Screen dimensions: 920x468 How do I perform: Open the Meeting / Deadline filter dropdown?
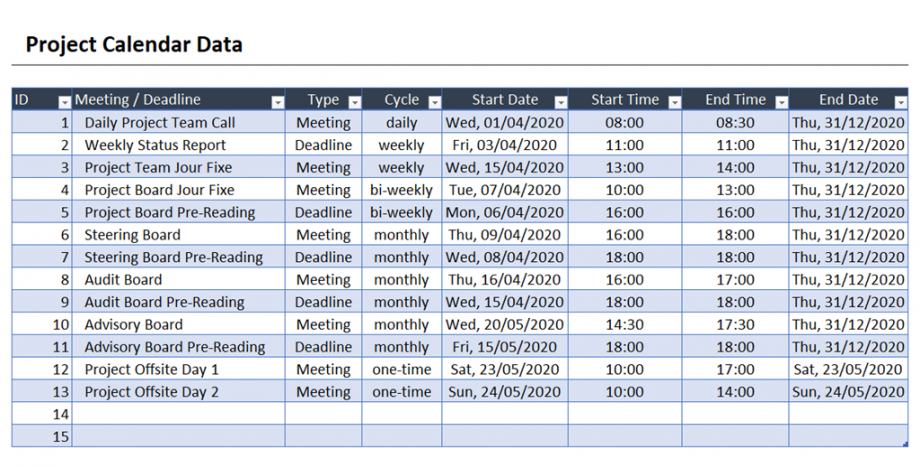(x=277, y=101)
